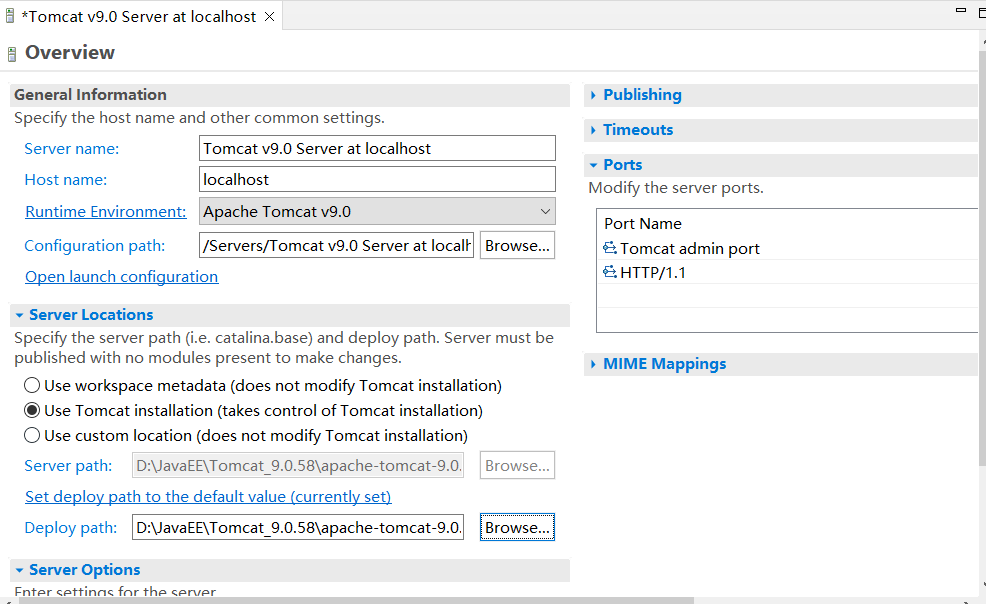Click the HTTP/1.1 port icon
Screen dimensions: 986x604
pos(610,272)
